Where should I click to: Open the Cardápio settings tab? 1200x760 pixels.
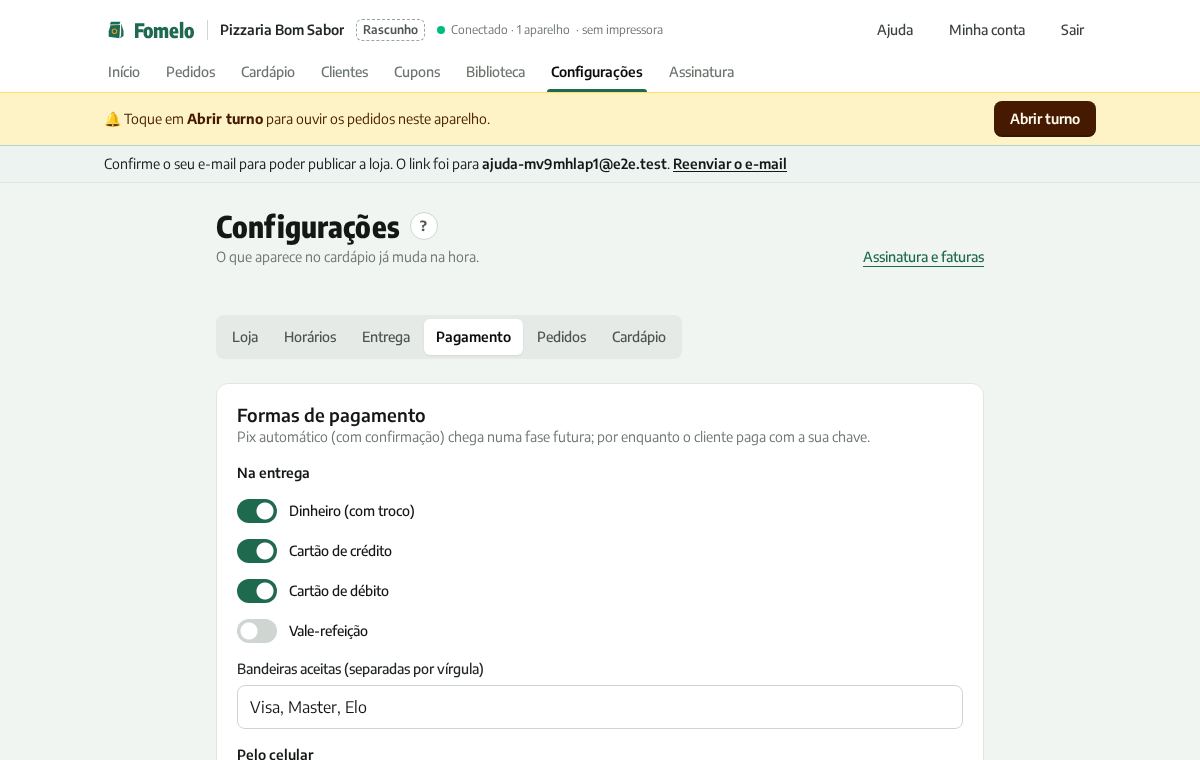(x=639, y=337)
